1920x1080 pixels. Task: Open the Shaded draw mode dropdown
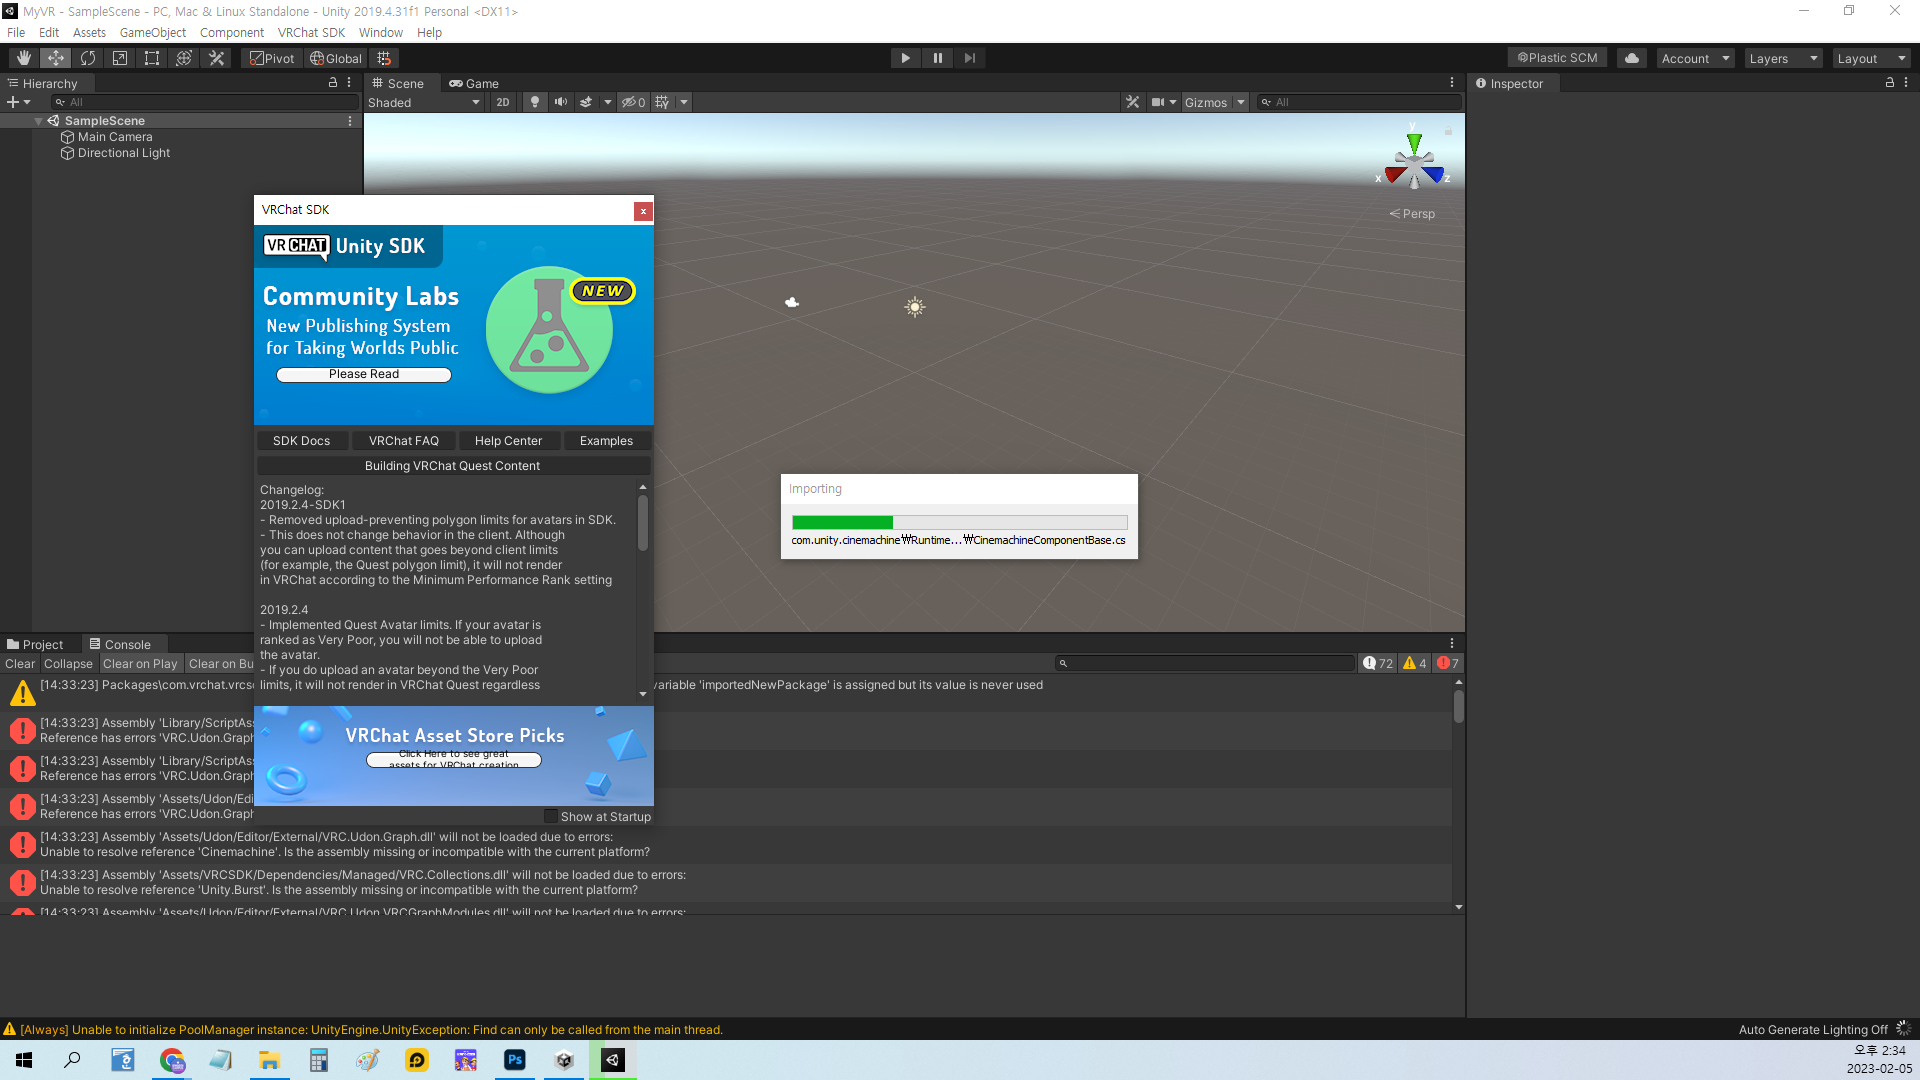pos(424,102)
